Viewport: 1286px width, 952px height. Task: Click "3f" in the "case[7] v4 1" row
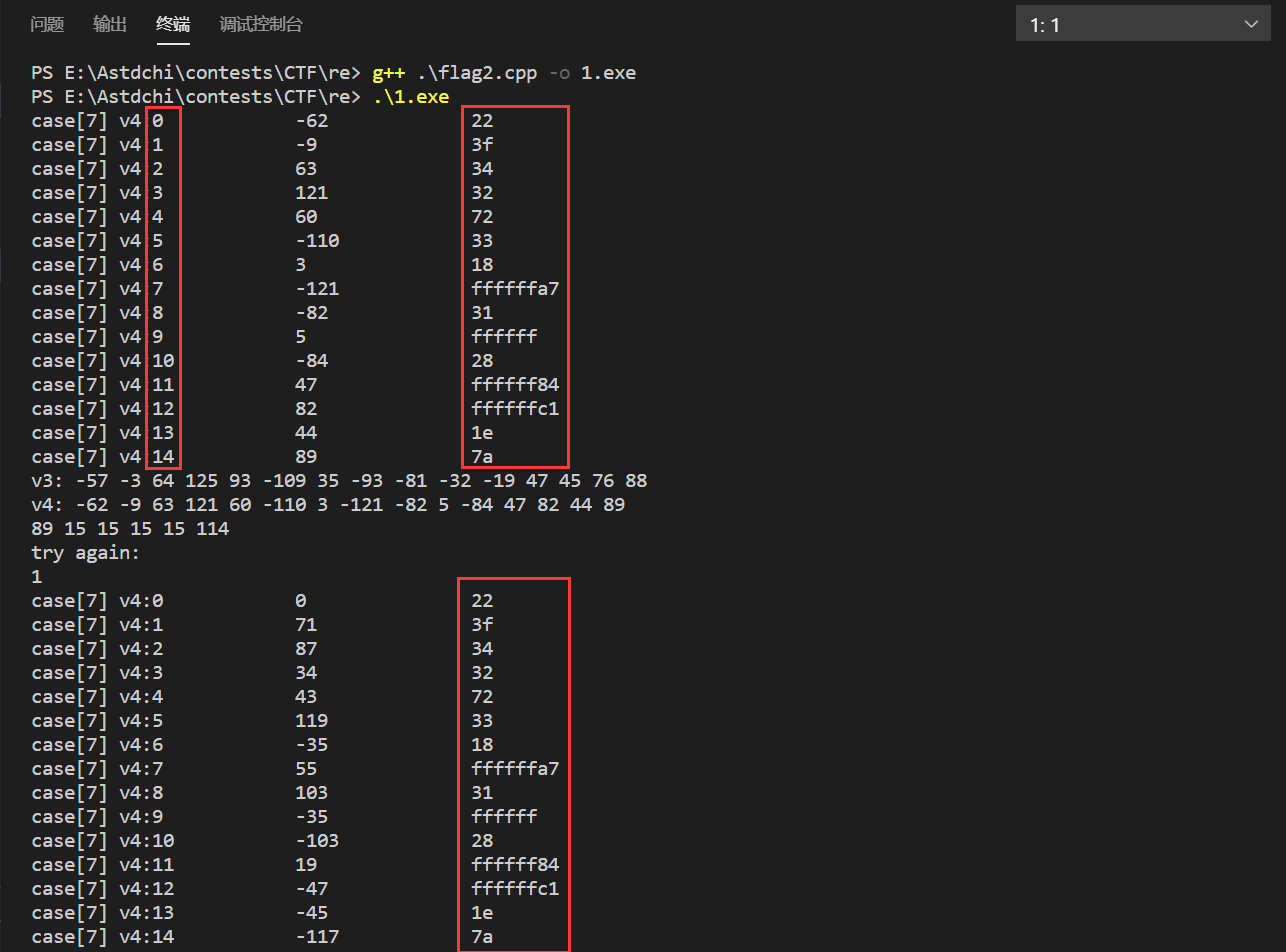click(482, 145)
